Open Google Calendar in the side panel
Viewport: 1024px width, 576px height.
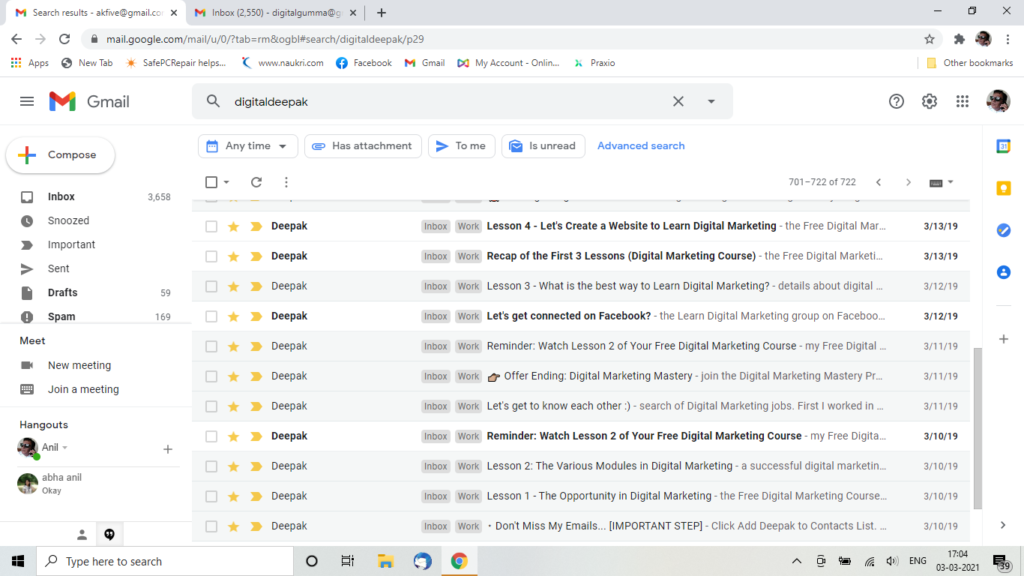1003,147
